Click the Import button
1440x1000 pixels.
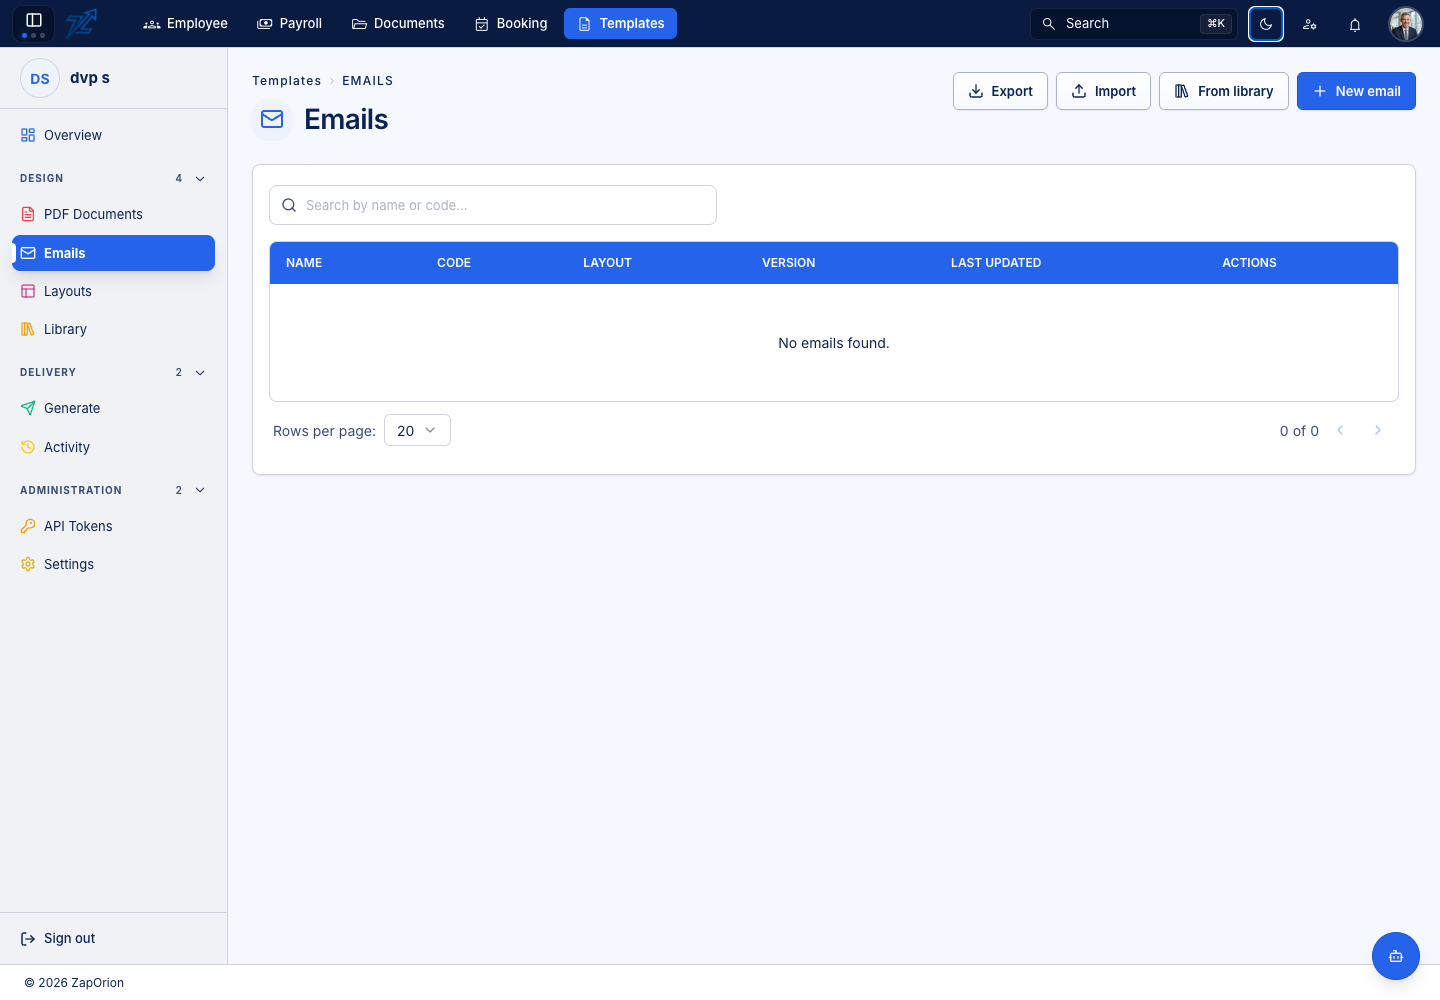1103,91
